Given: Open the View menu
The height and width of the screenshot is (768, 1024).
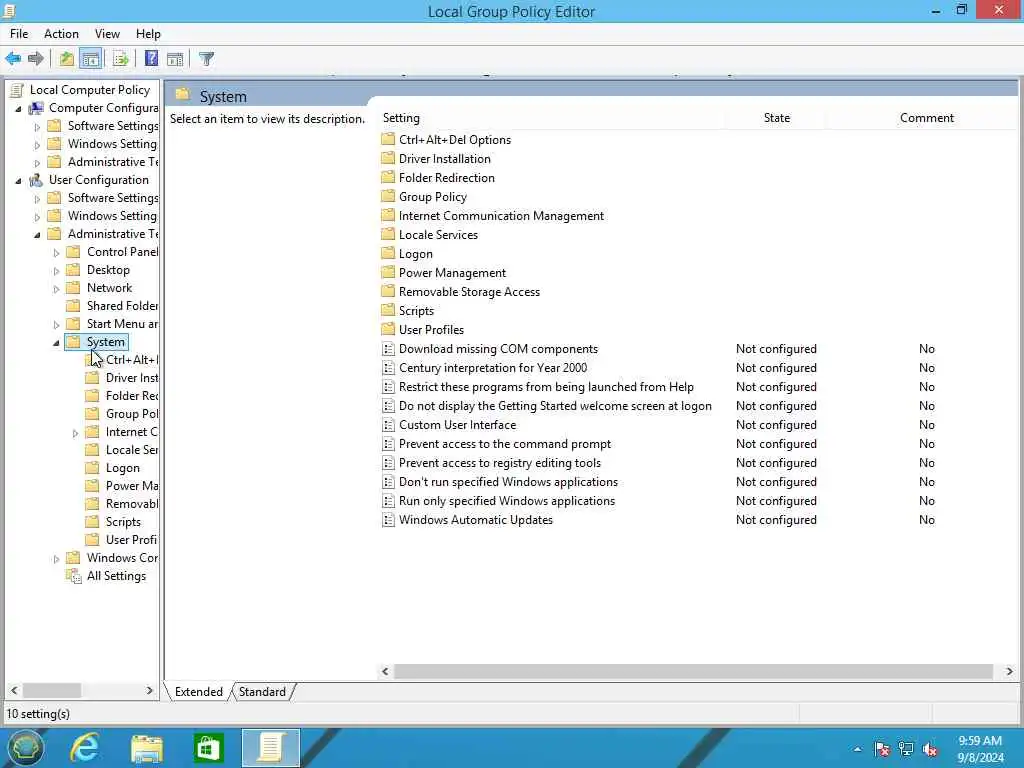Looking at the screenshot, I should point(107,34).
